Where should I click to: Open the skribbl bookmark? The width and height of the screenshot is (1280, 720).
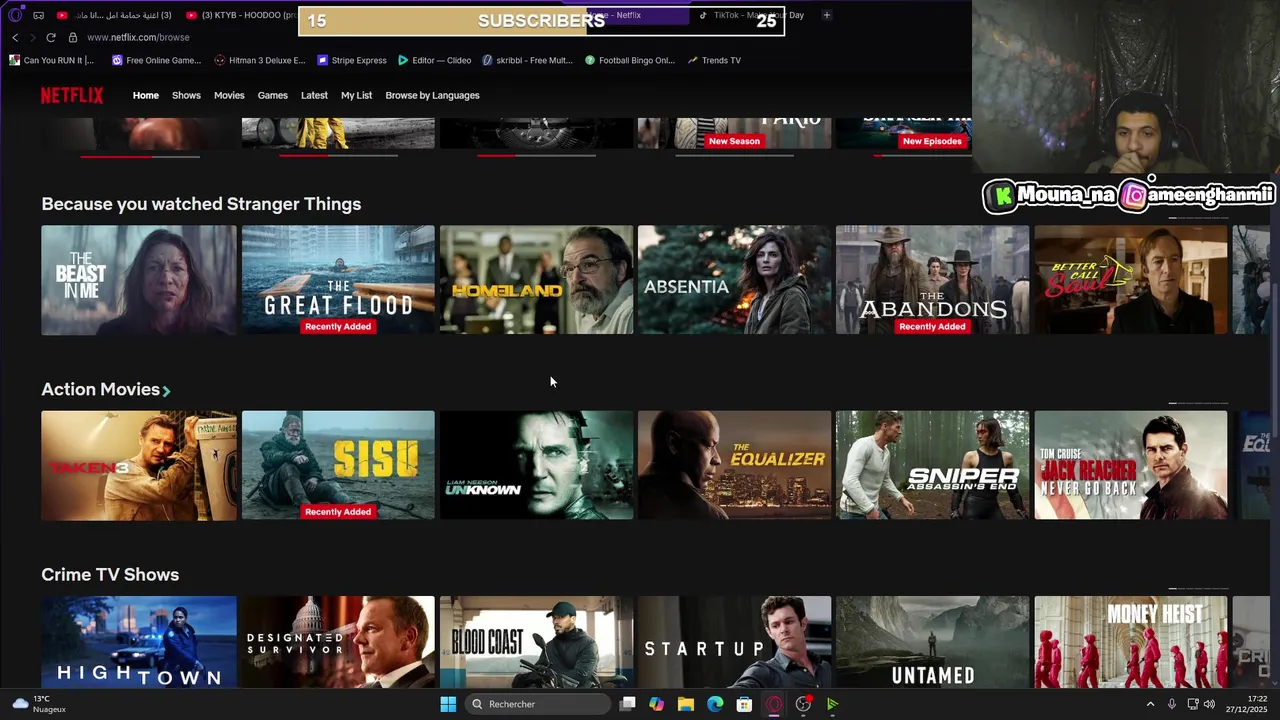pos(527,60)
